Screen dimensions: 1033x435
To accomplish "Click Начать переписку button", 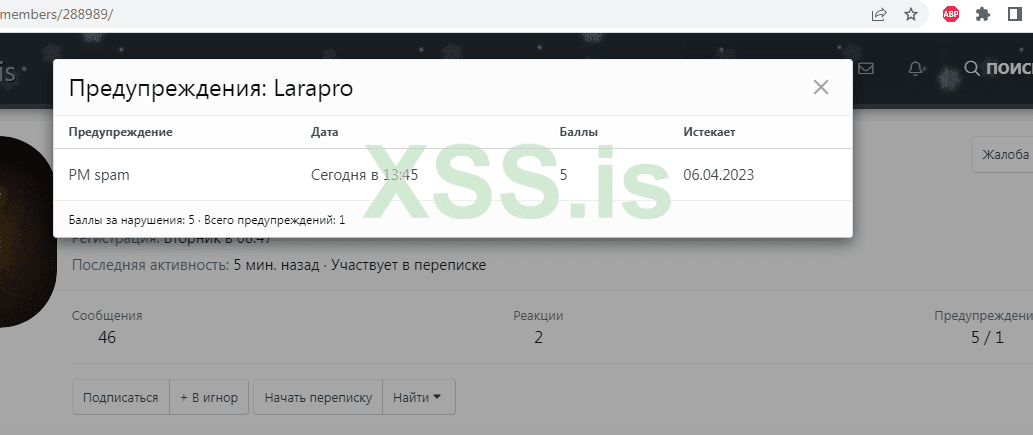I will [318, 397].
